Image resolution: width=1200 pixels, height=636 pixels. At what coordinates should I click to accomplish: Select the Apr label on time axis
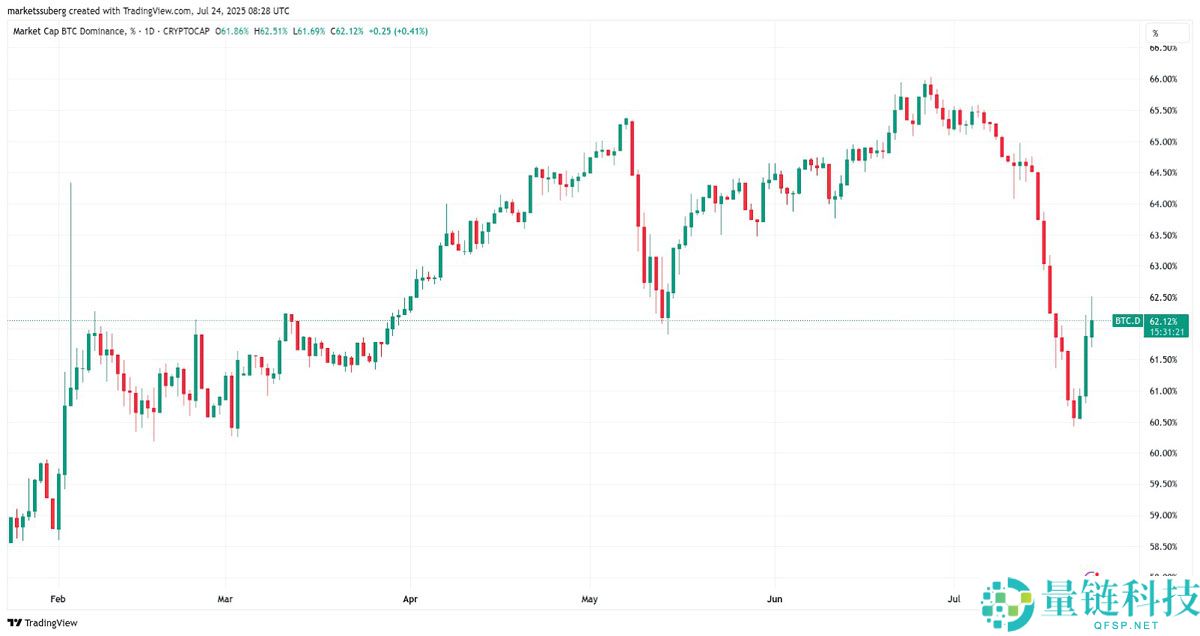point(409,599)
